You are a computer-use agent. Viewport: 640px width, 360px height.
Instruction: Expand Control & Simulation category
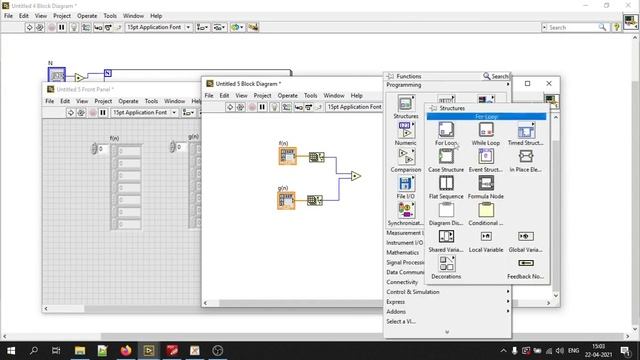(448, 292)
